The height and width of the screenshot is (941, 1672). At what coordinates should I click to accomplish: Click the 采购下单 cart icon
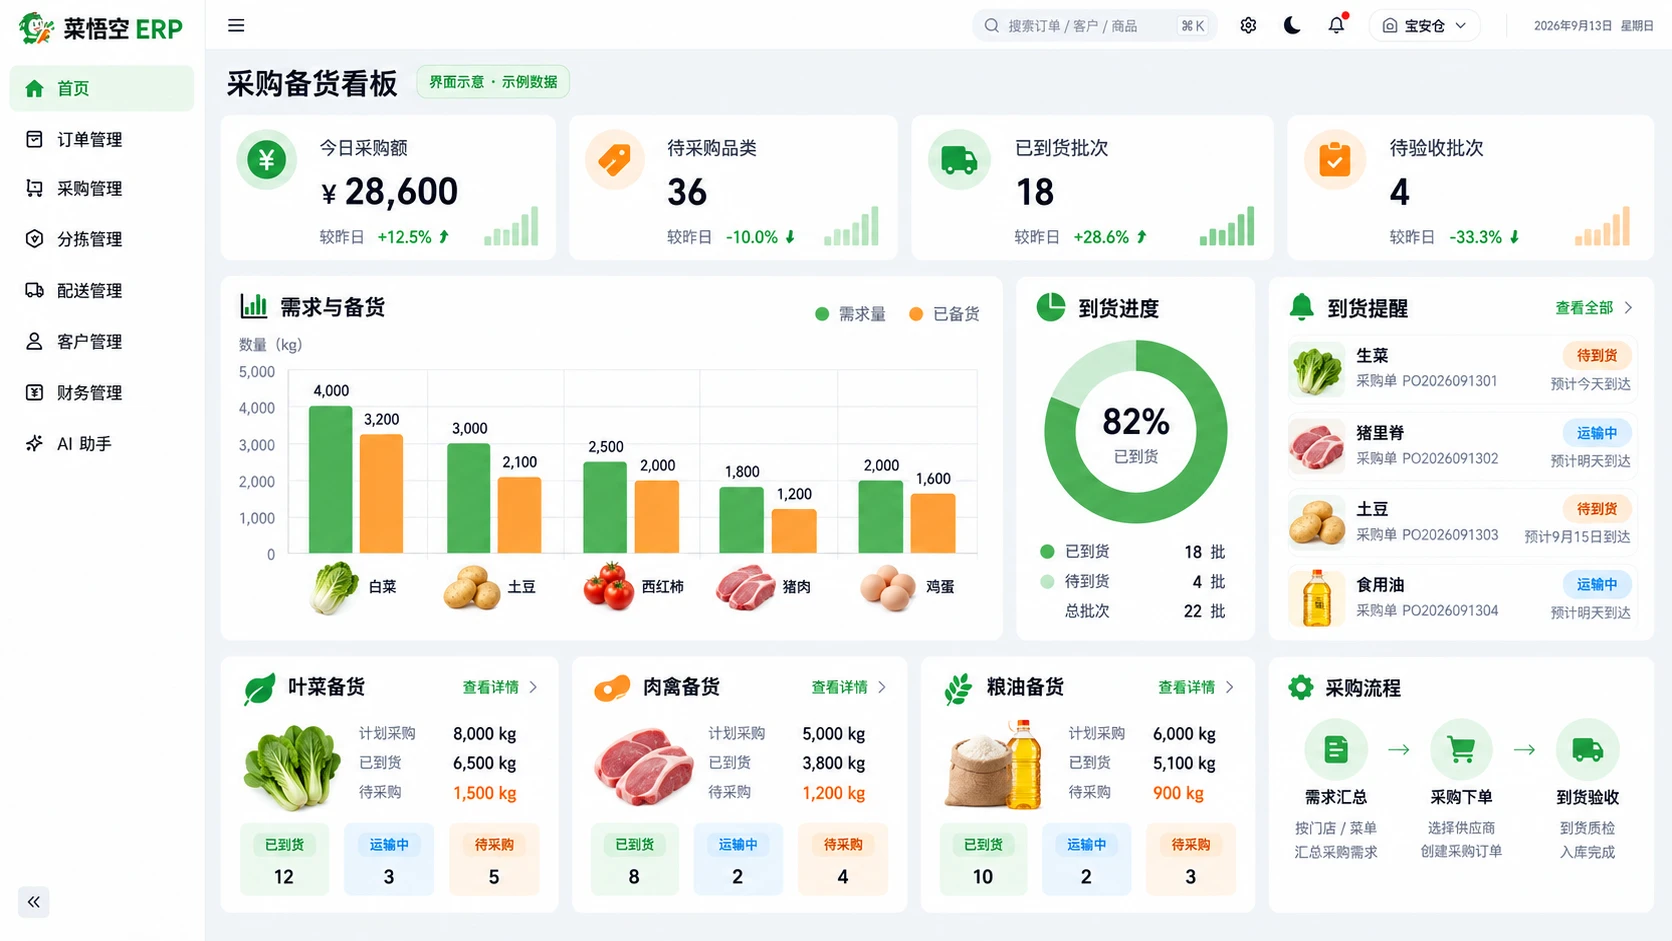tap(1461, 750)
